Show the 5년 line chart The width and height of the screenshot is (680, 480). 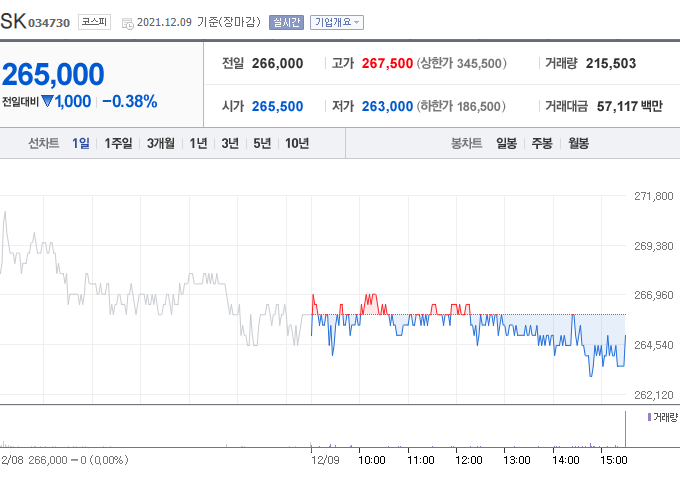262,143
